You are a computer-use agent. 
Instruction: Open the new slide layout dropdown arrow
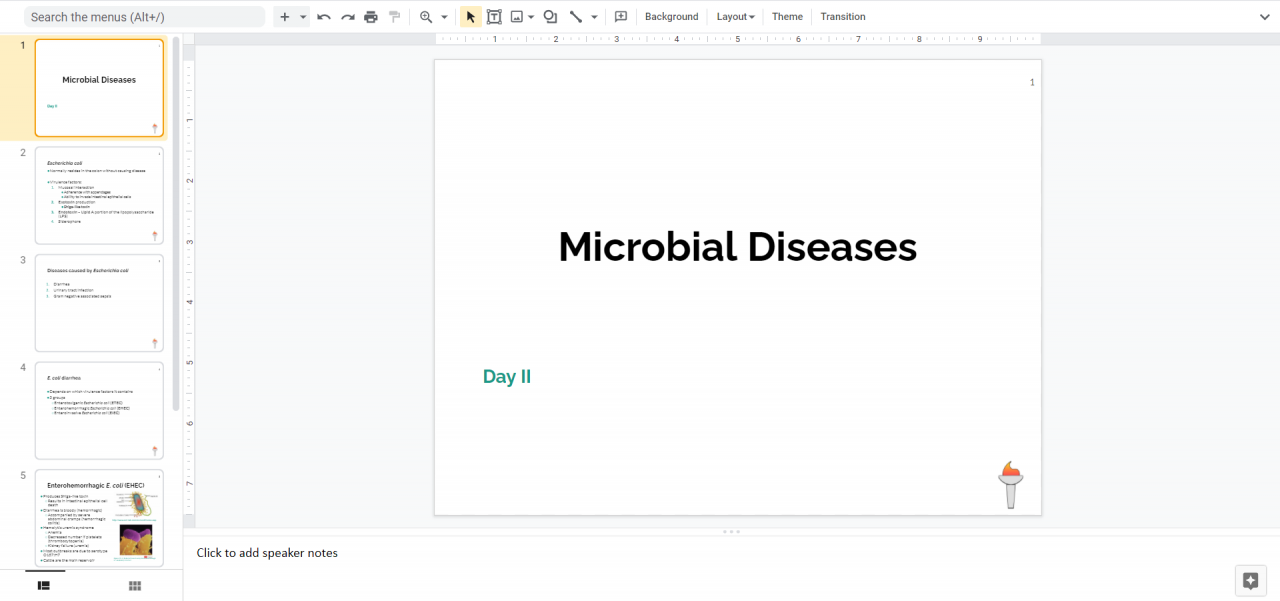[x=303, y=17]
